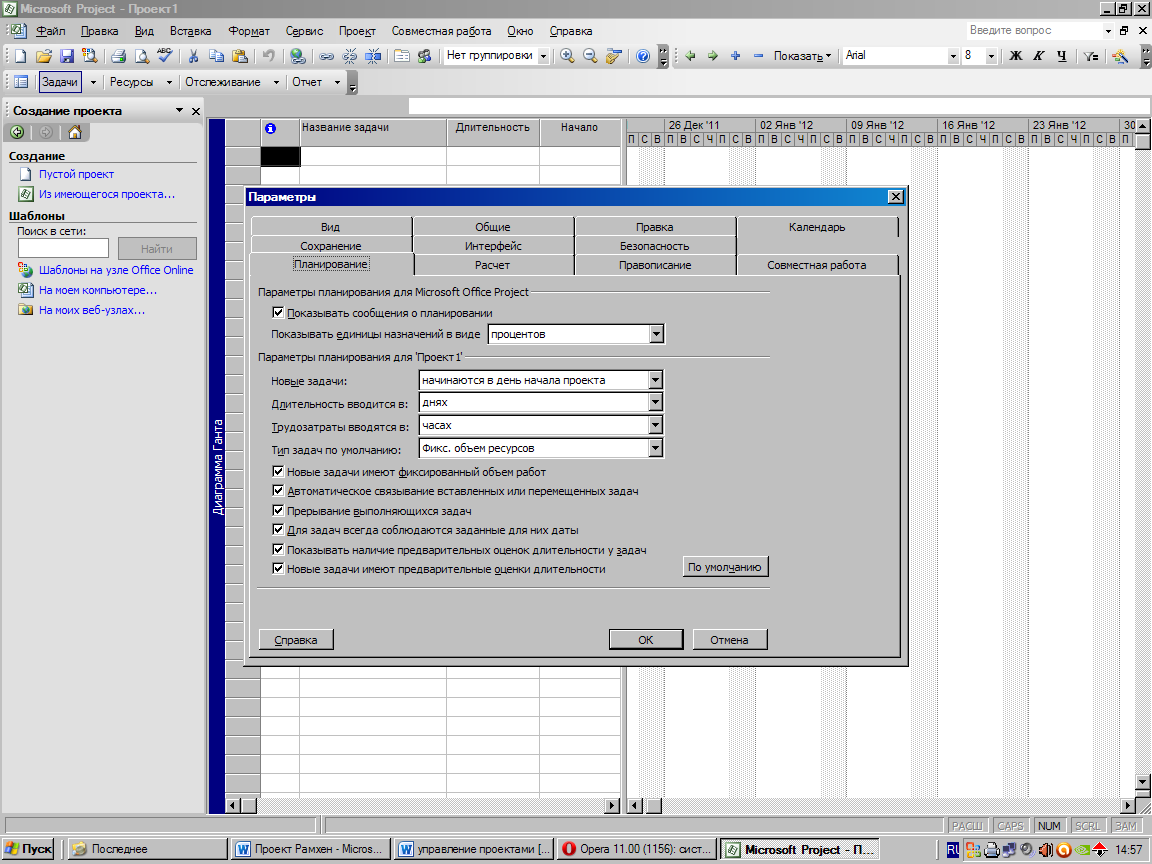Screen dimensions: 1152x864
Task: Open Task Information icon in toolbar
Action: pyautogui.click(x=402, y=56)
